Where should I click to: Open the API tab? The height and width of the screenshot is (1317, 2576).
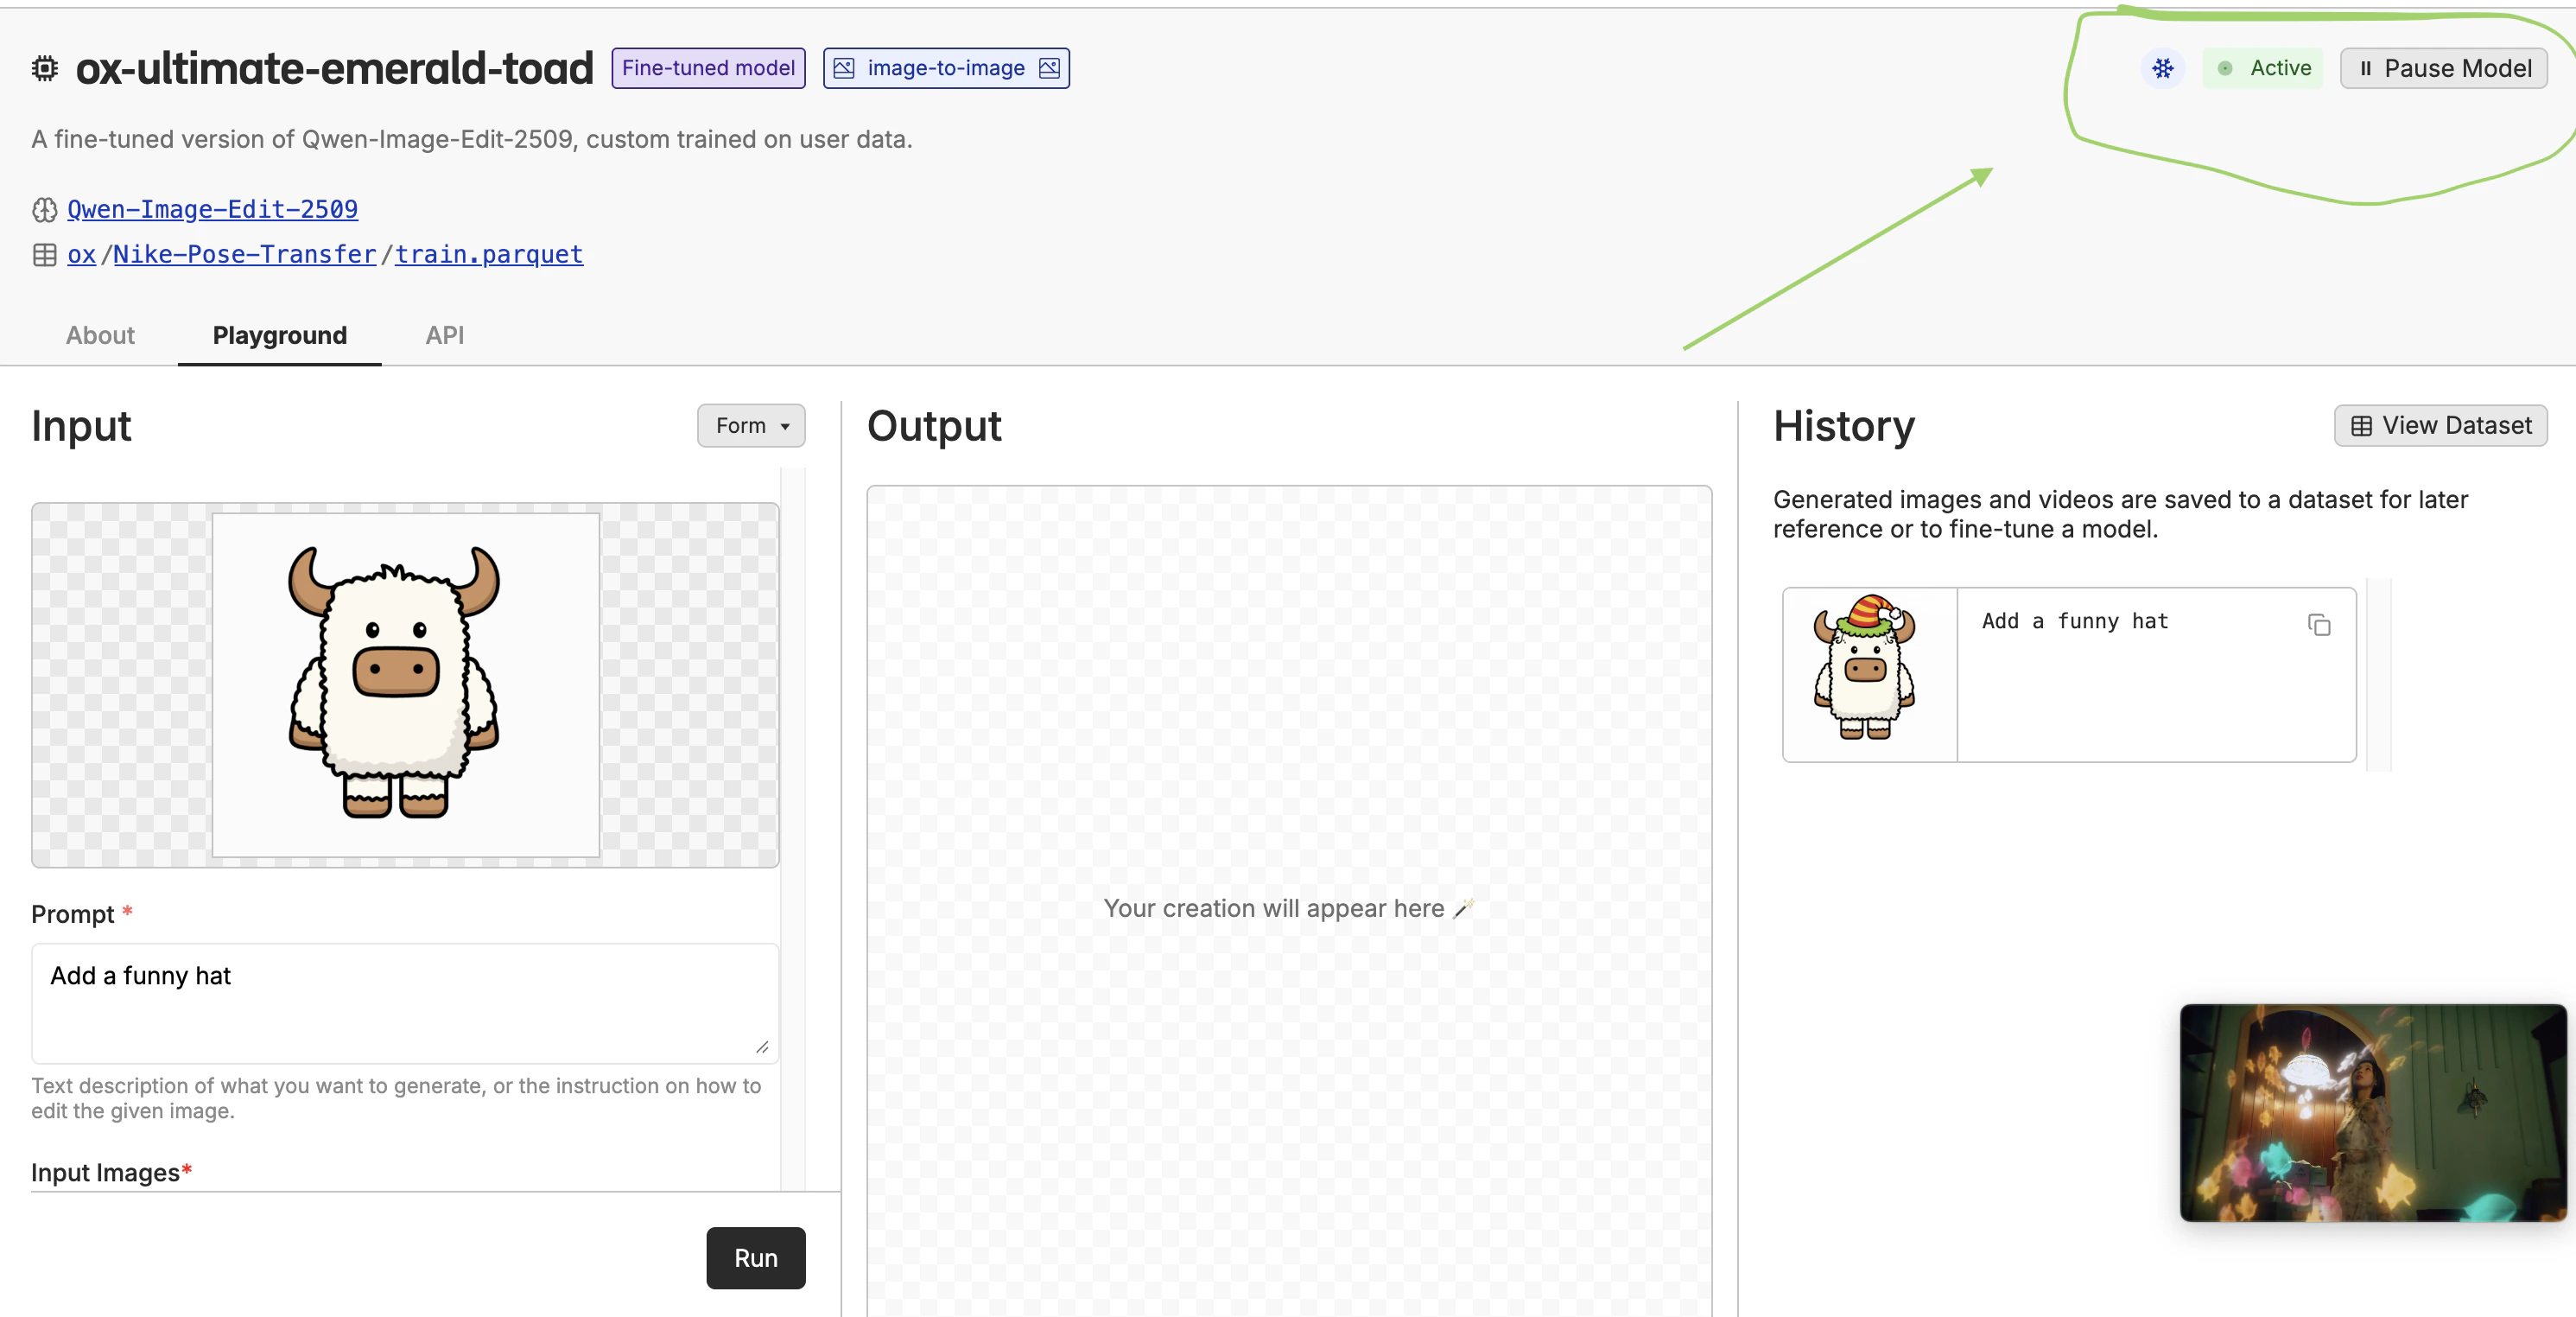(444, 335)
